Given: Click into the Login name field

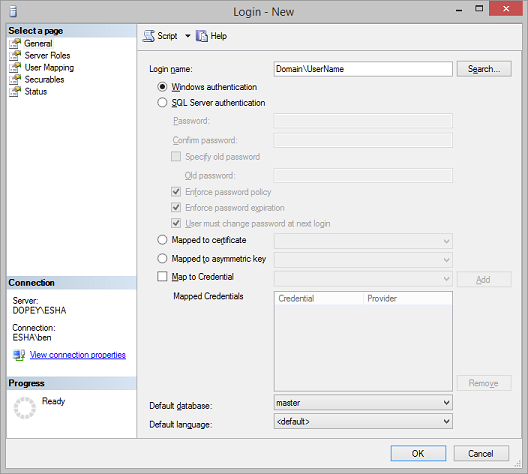Looking at the screenshot, I should coord(363,69).
